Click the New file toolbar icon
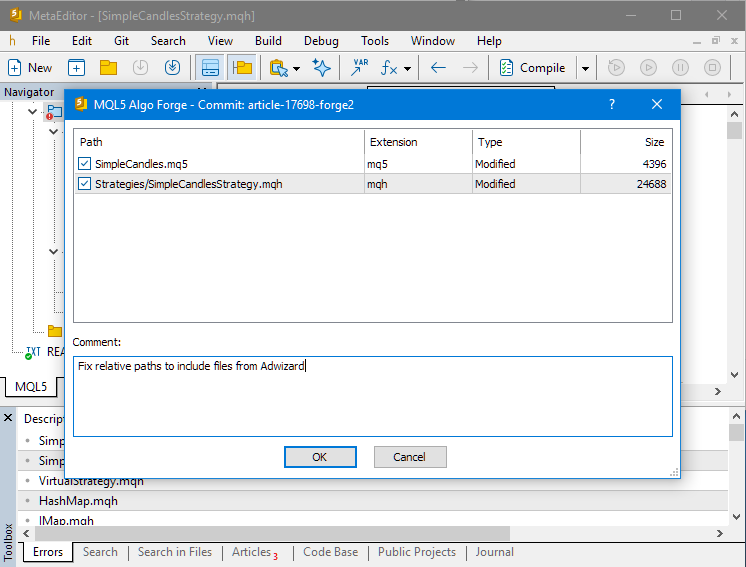 click(29, 68)
